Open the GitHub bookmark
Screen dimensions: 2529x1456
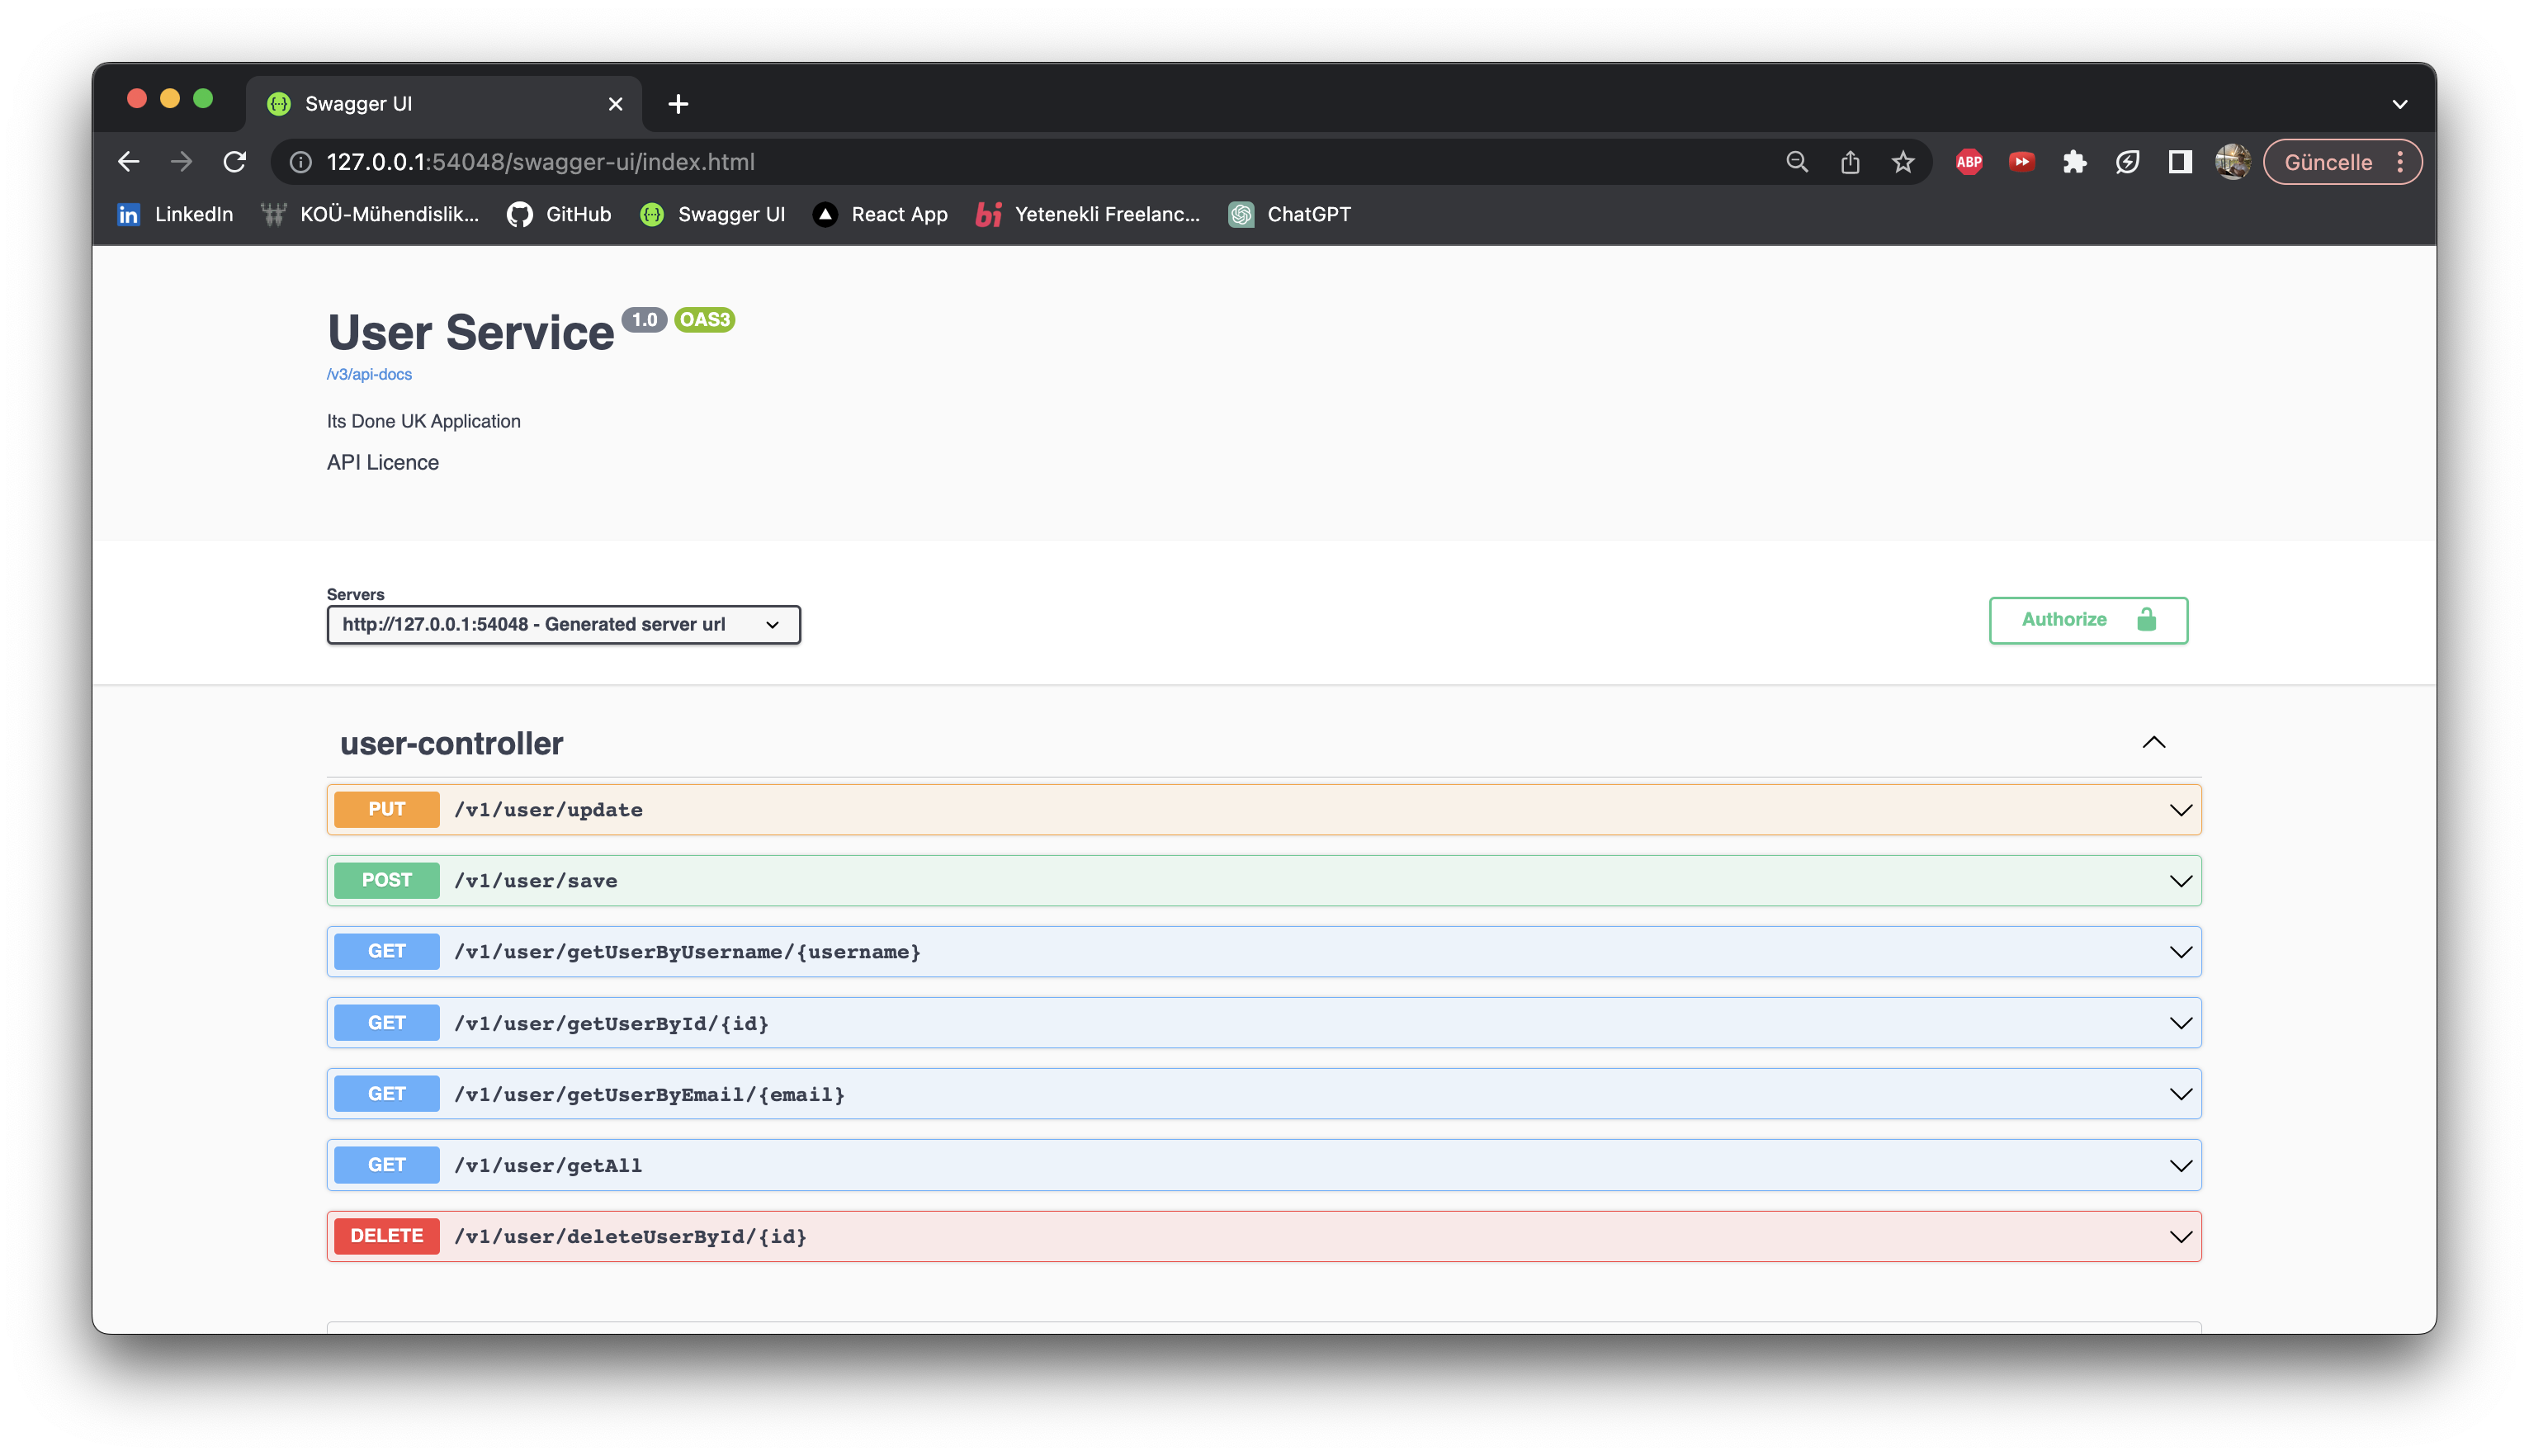point(559,214)
